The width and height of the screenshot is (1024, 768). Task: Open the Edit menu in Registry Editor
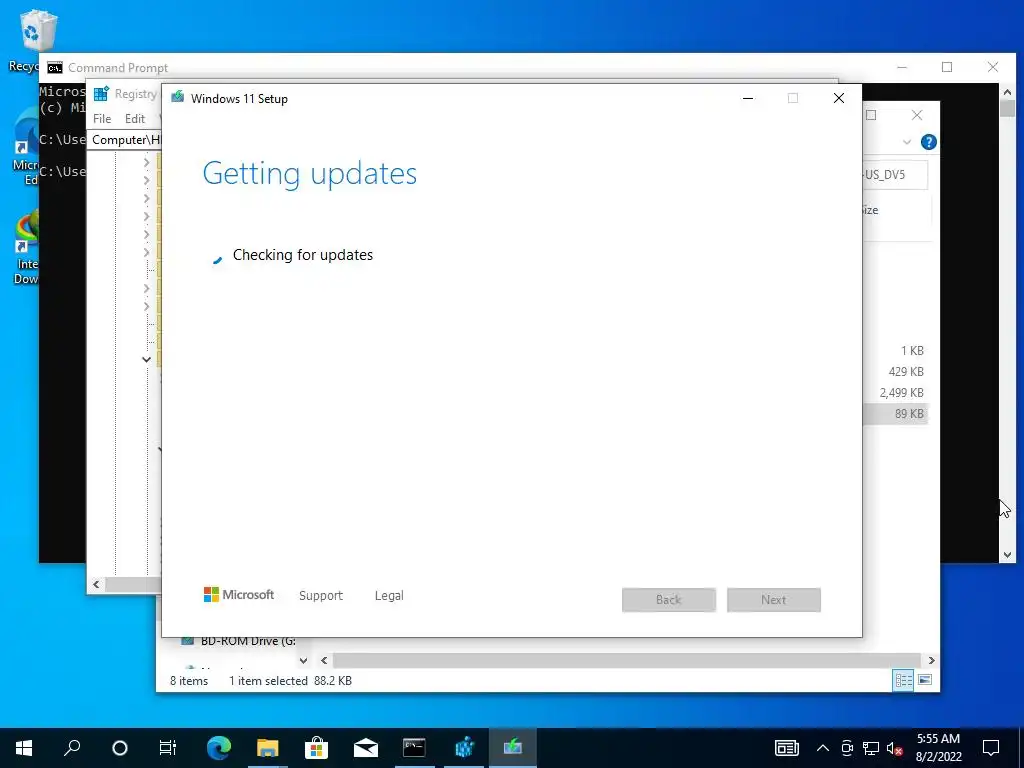pos(135,119)
